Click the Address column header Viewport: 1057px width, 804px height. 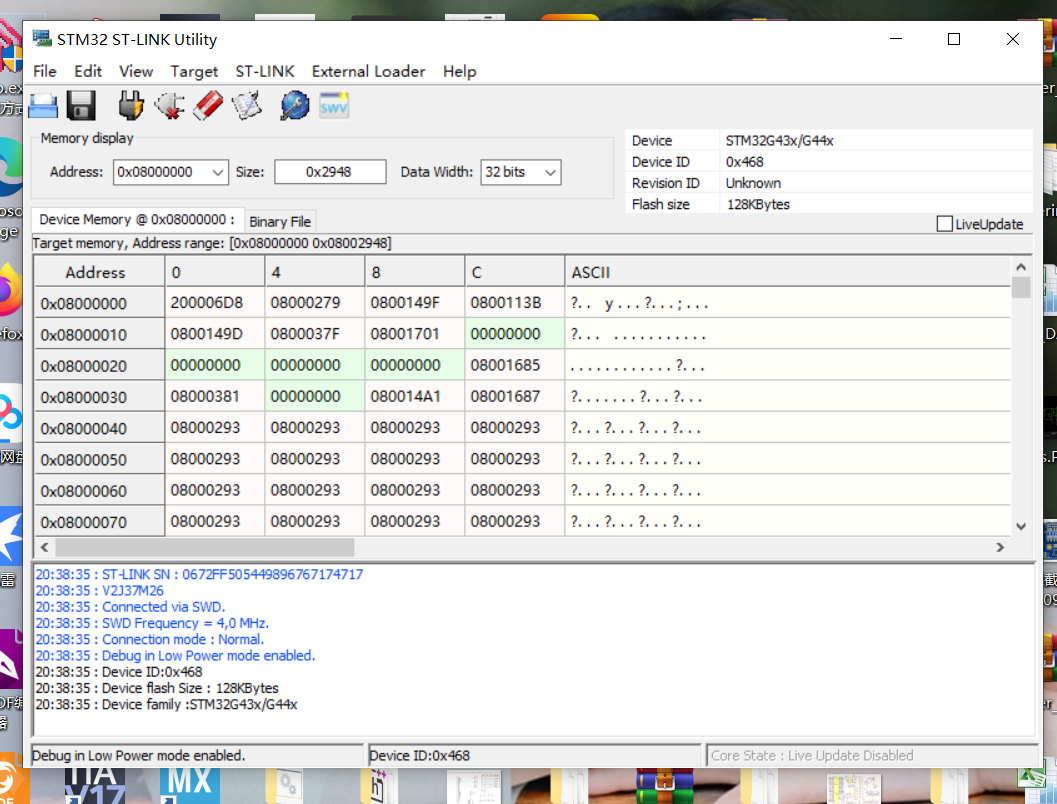tap(99, 272)
